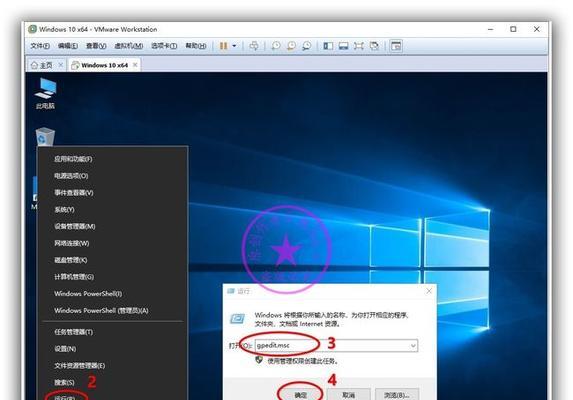Pause the virtual machine with the orange pause icon

pyautogui.click(x=223, y=46)
